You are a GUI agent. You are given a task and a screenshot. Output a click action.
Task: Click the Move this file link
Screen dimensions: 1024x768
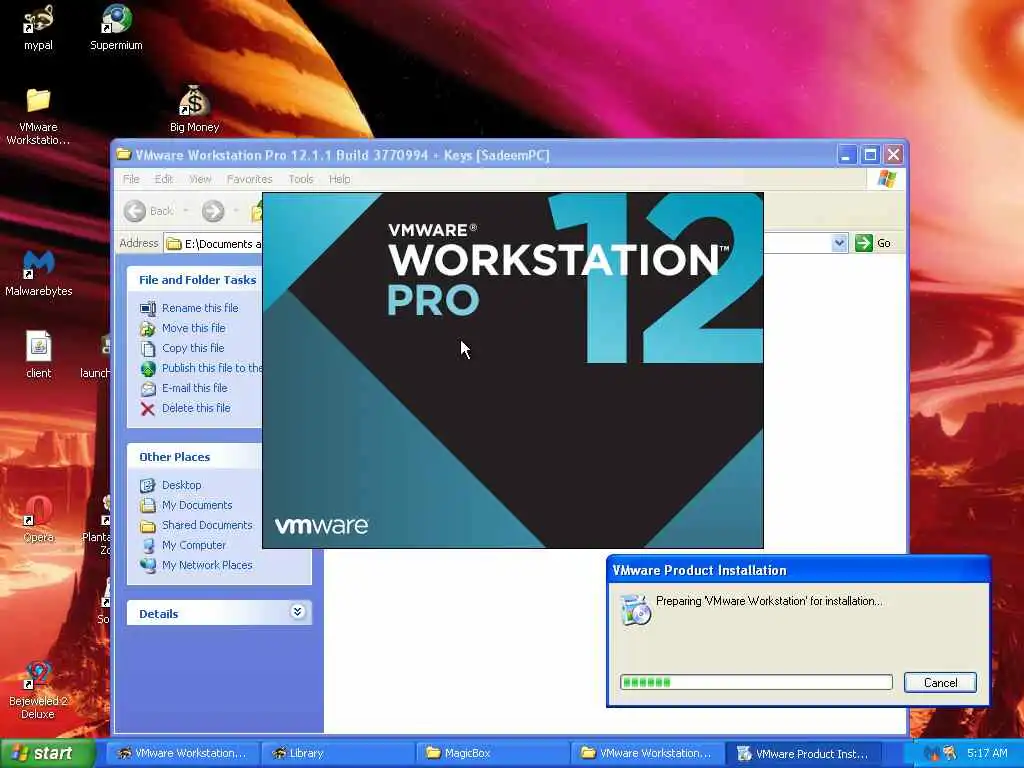193,328
